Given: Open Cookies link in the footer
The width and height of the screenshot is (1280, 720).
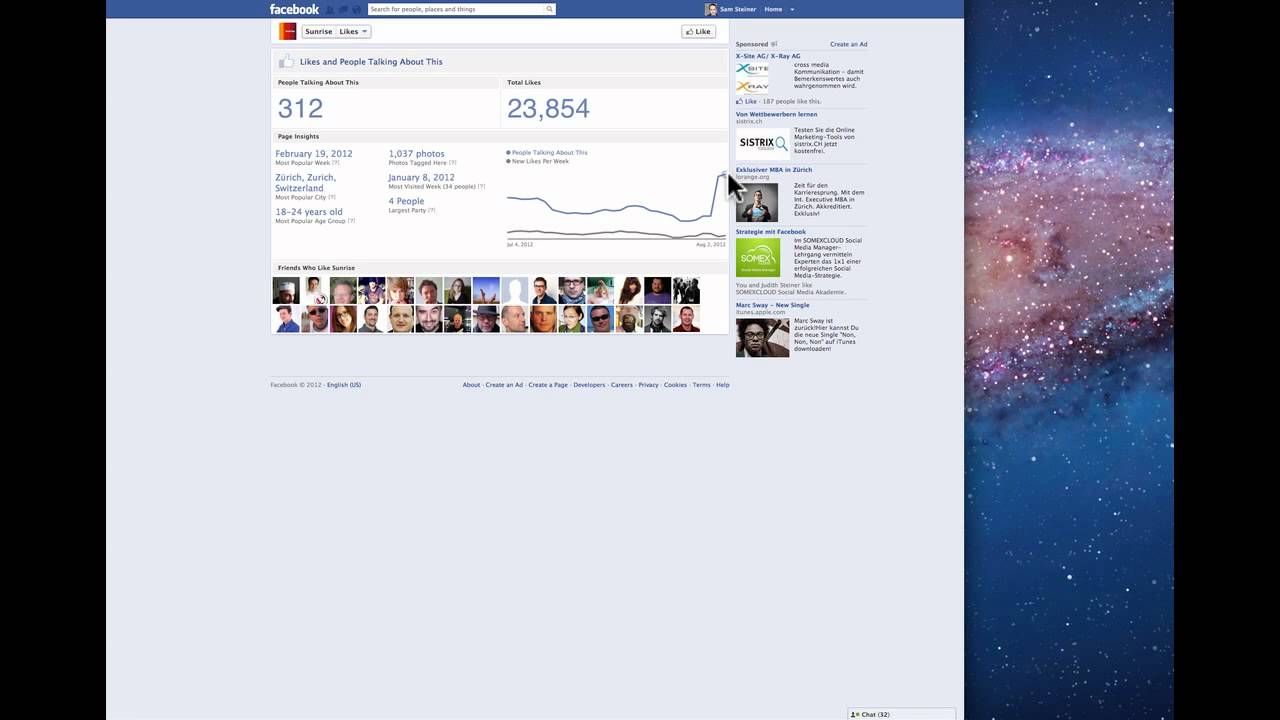Looking at the screenshot, I should click(x=675, y=385).
